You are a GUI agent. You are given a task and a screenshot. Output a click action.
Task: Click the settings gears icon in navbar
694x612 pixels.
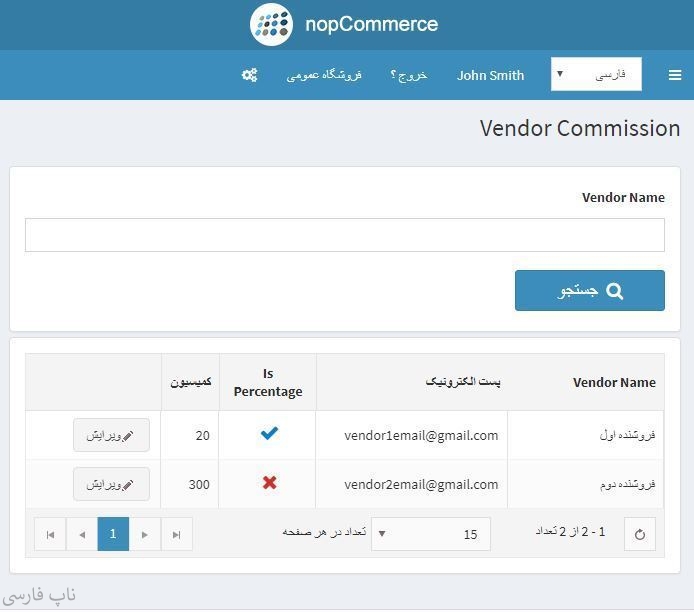click(x=249, y=75)
